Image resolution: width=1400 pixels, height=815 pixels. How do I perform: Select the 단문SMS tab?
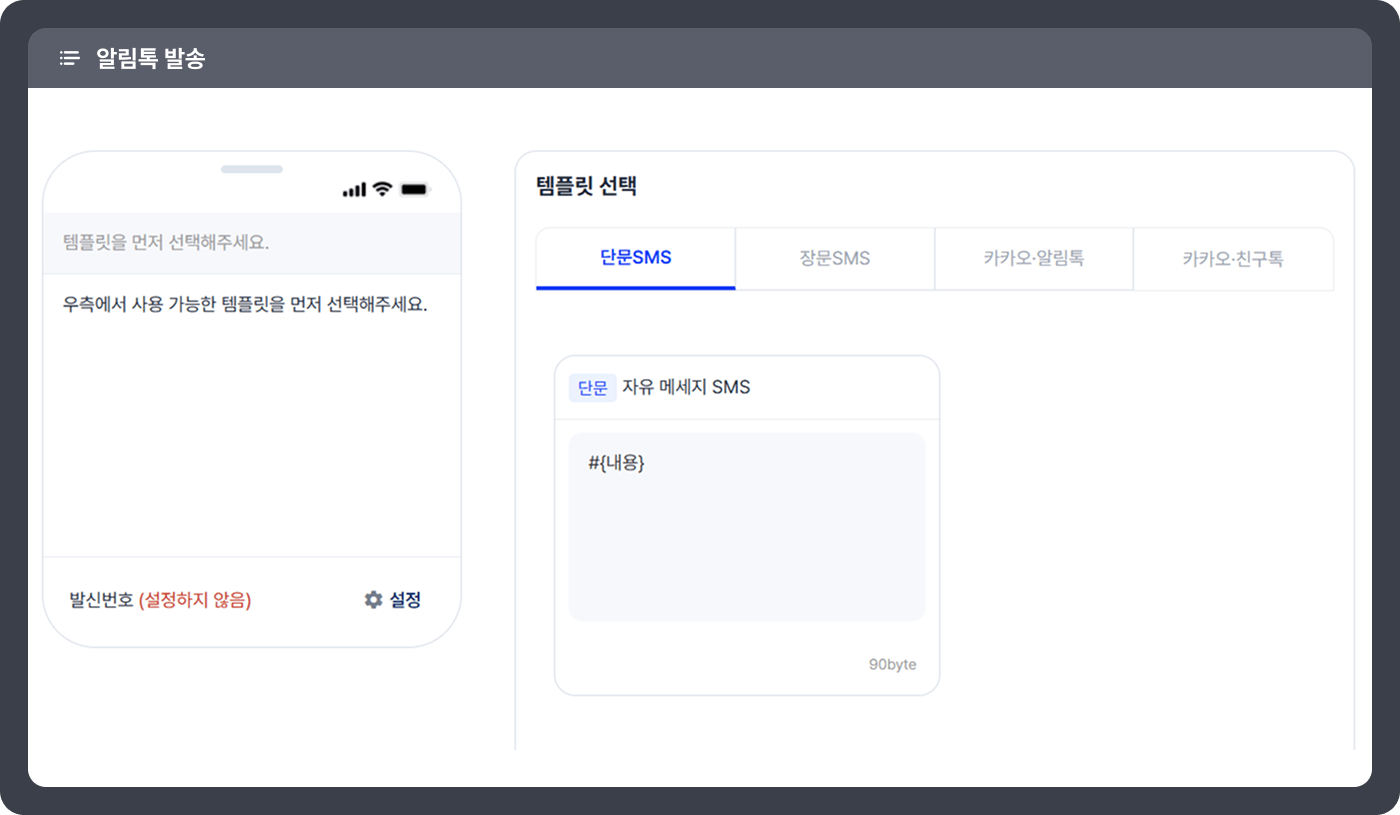[635, 258]
